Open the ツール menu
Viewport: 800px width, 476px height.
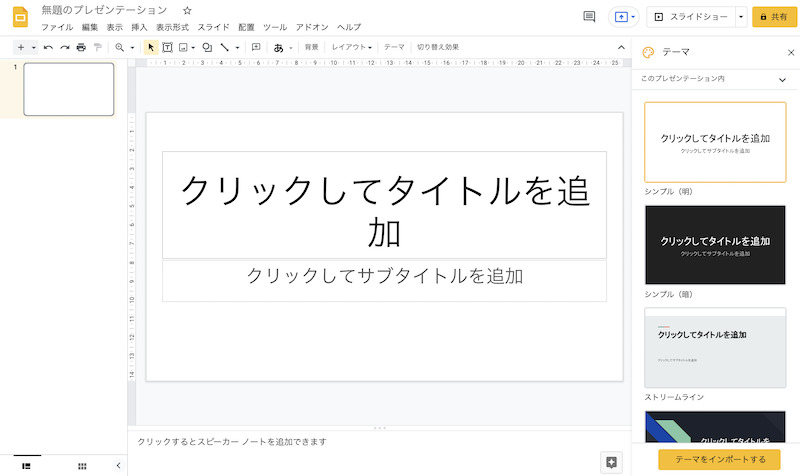click(x=275, y=27)
